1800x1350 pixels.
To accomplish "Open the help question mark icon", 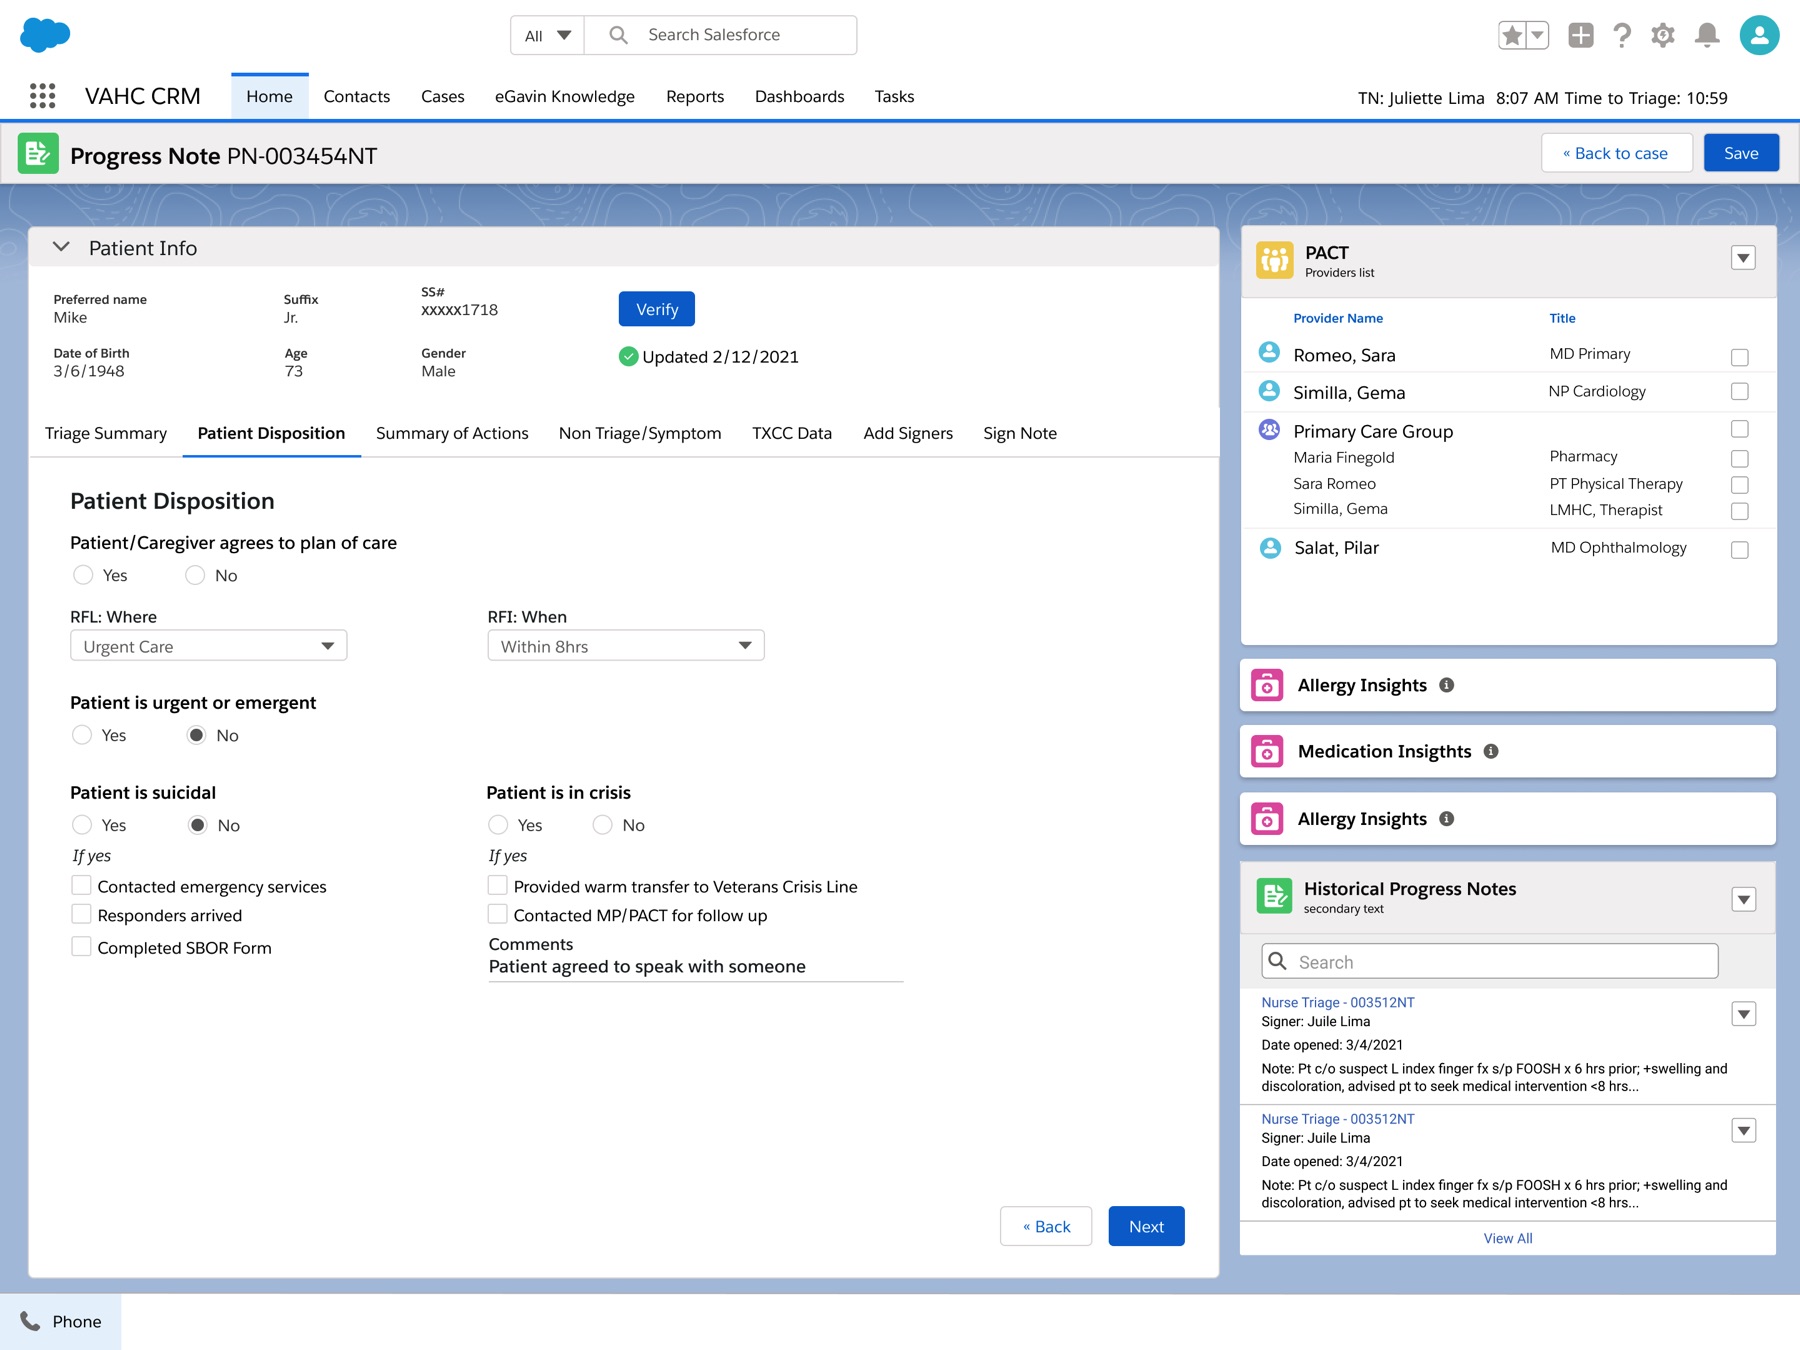I will pos(1622,36).
